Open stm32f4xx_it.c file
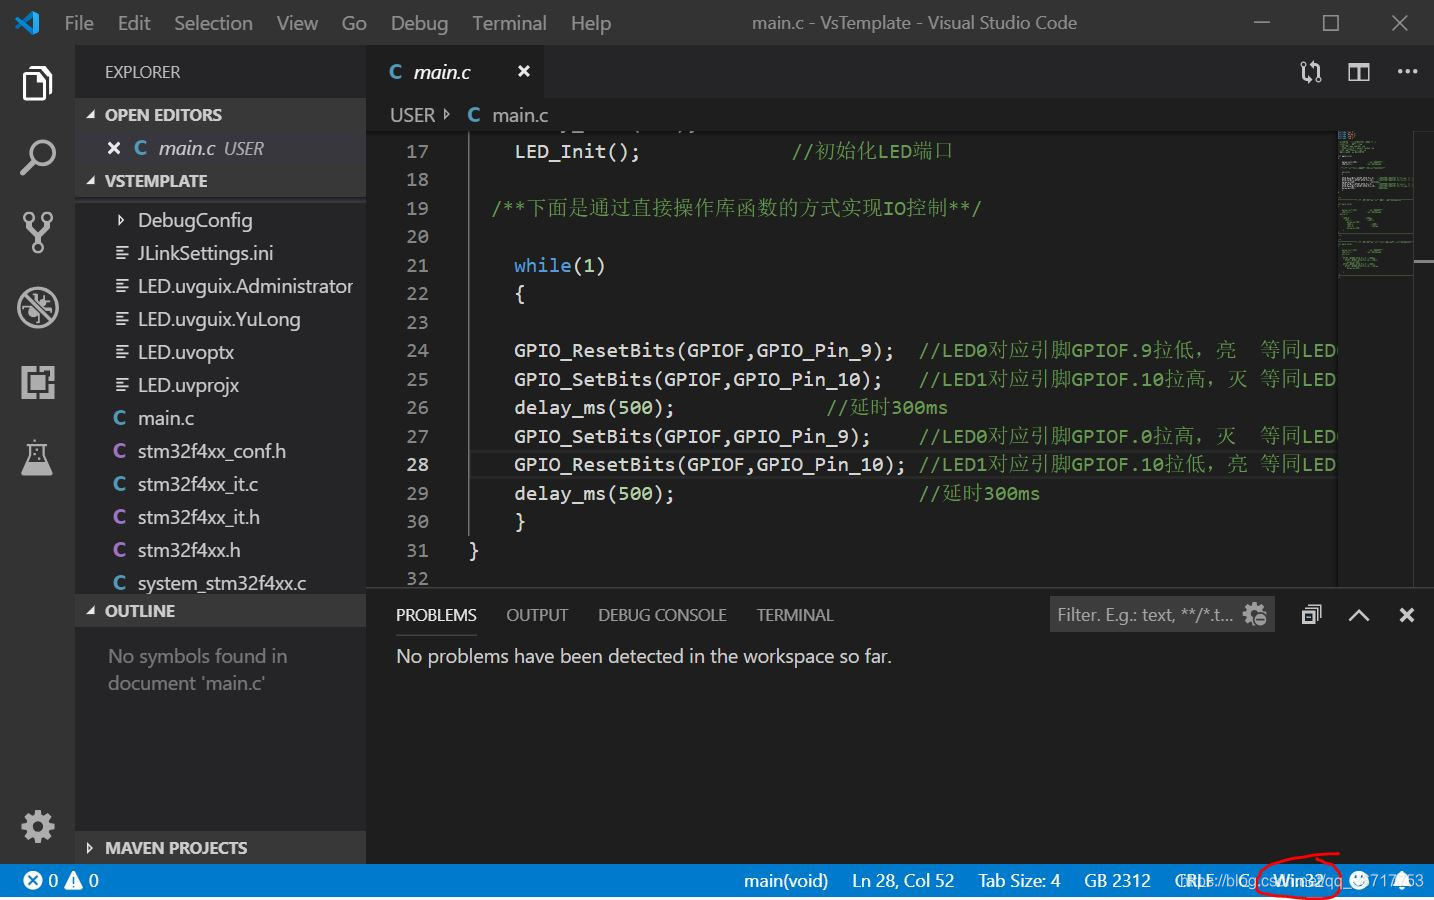This screenshot has height=900, width=1434. tap(198, 484)
